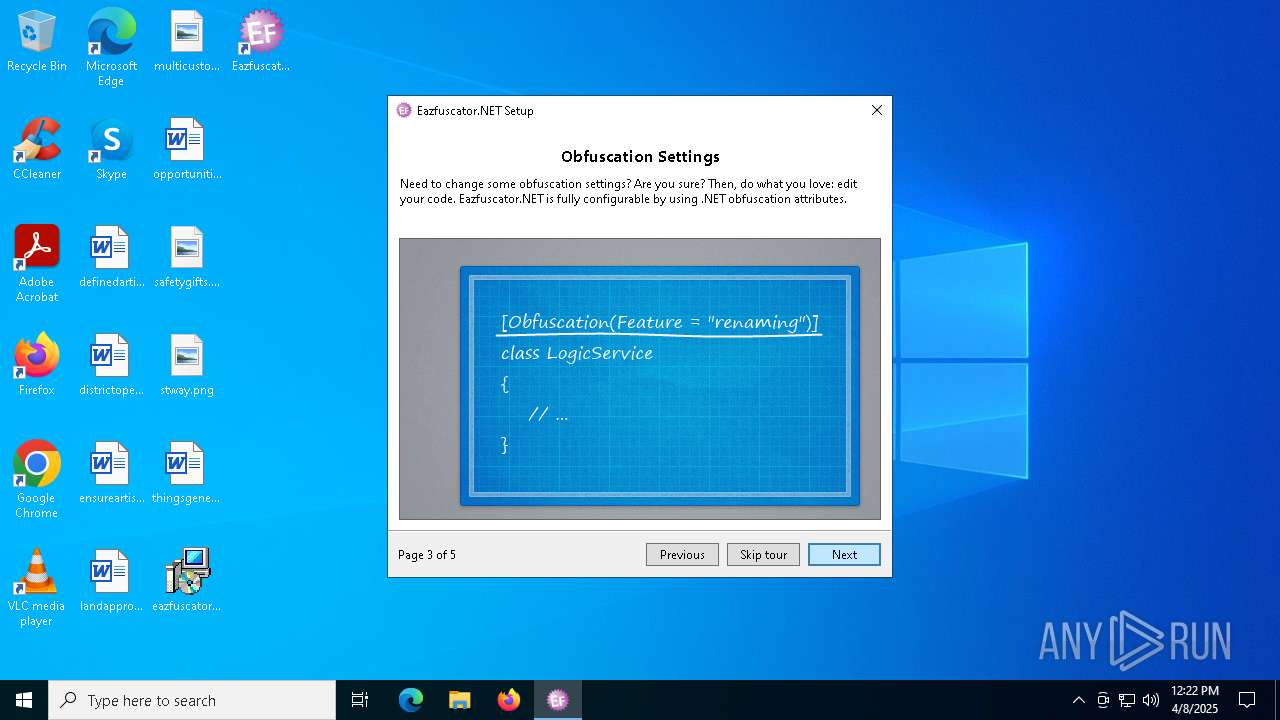Select the landappro... Word document
The image size is (1280, 720).
[x=111, y=581]
